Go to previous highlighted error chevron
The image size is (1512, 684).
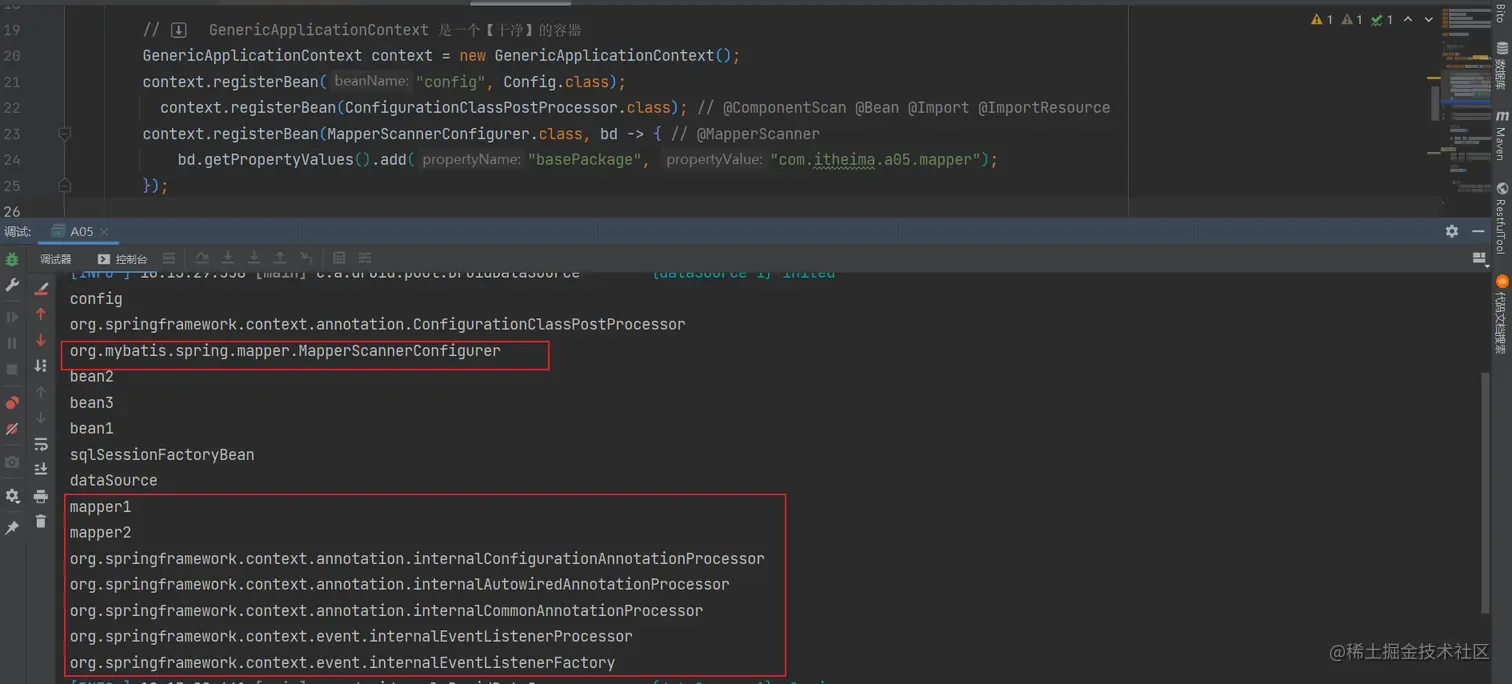pos(1408,20)
